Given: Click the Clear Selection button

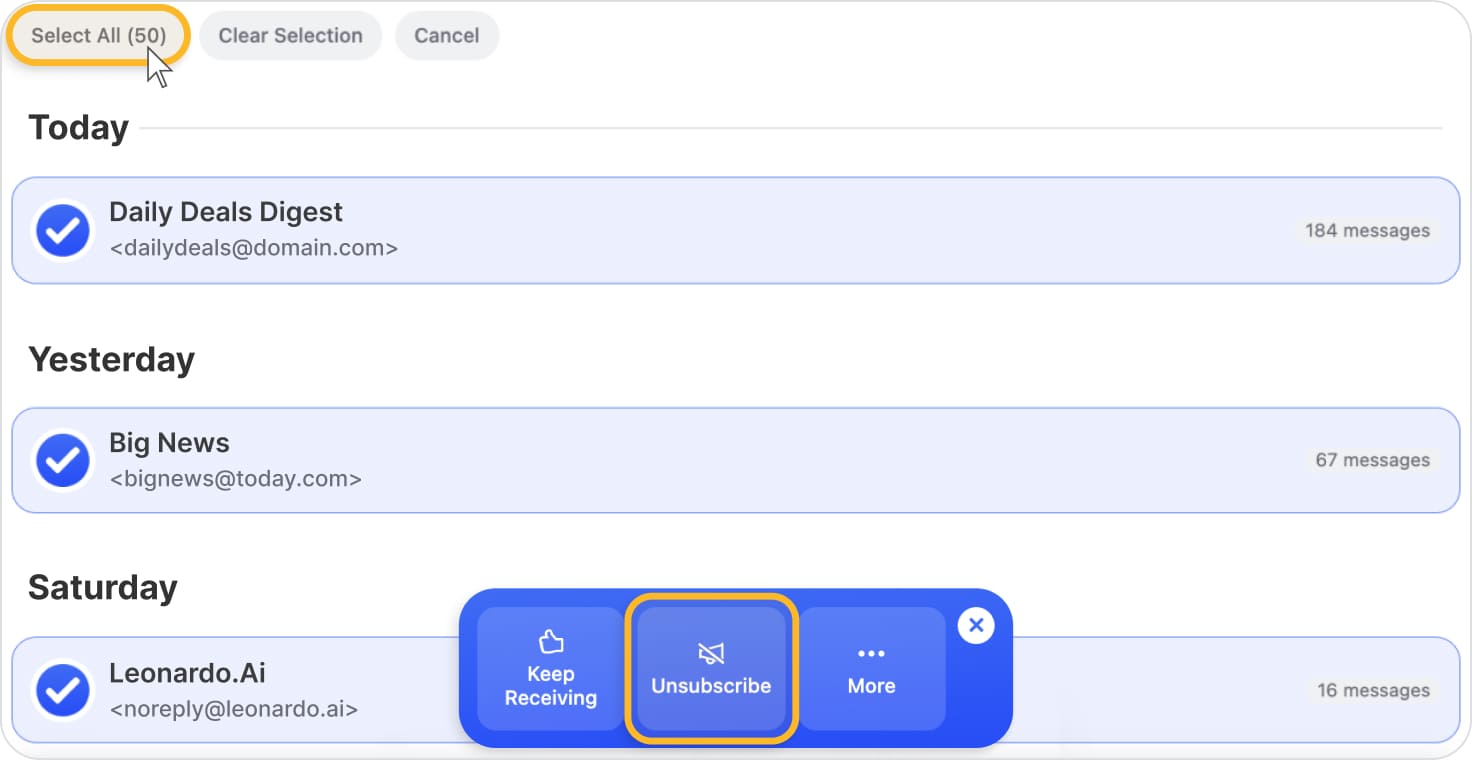Looking at the screenshot, I should point(290,35).
